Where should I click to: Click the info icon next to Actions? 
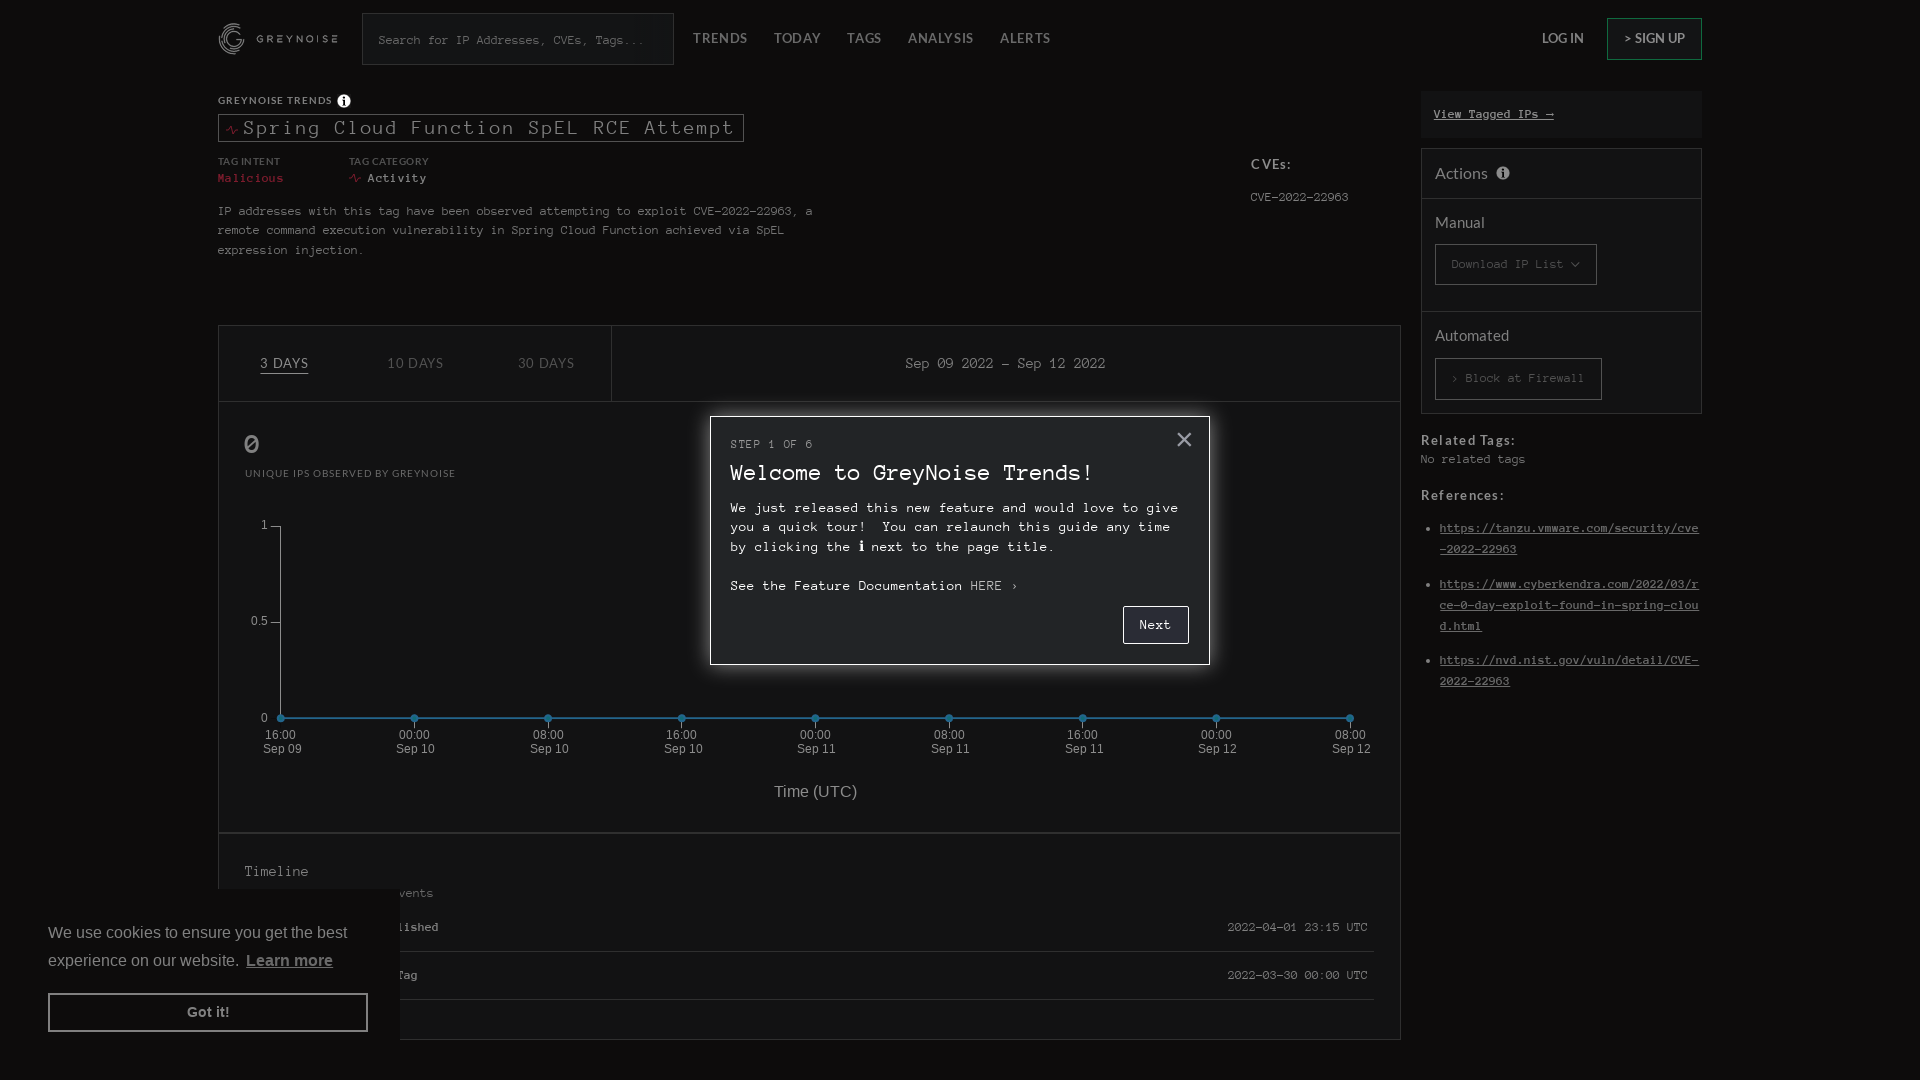(x=1503, y=173)
